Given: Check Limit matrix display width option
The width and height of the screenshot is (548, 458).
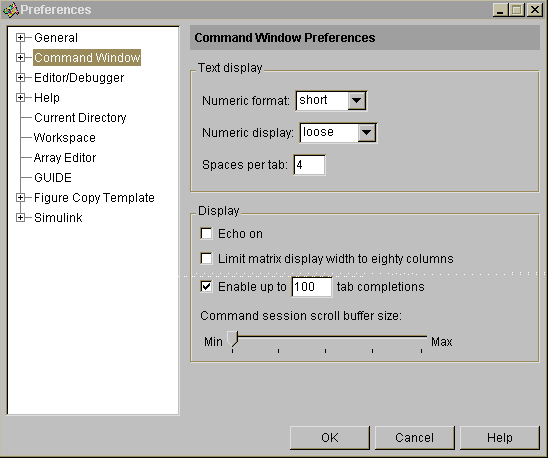Looking at the screenshot, I should 206,259.
